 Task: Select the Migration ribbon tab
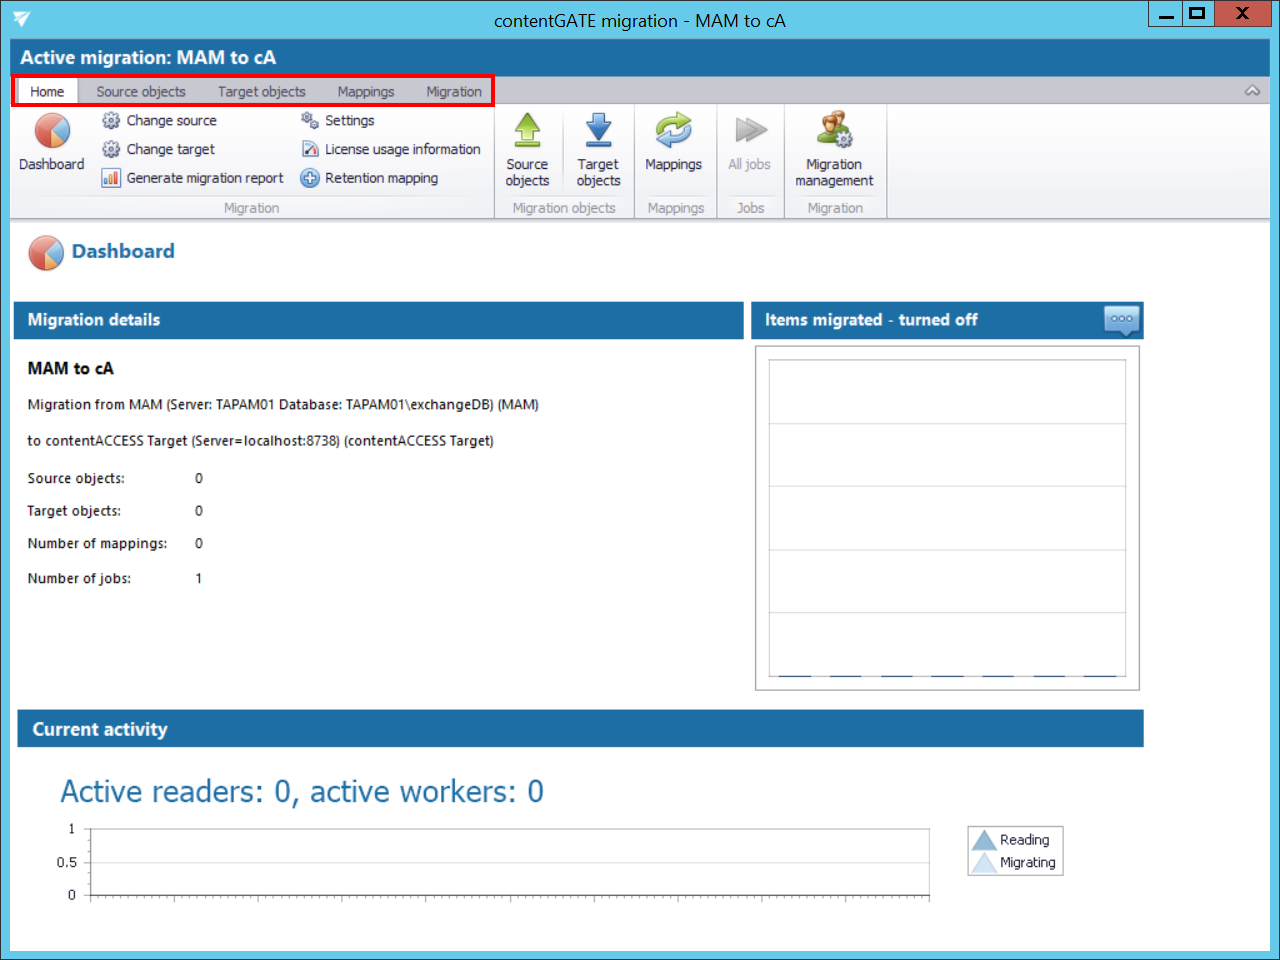click(454, 91)
